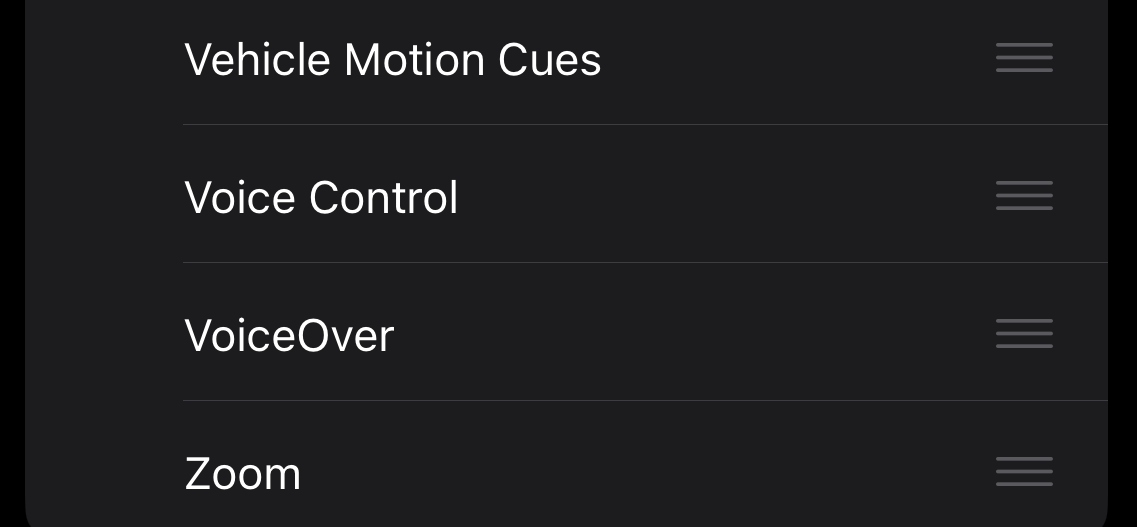Tap three-line grip icon in Zoom row
The width and height of the screenshot is (1137, 527).
coord(1024,471)
